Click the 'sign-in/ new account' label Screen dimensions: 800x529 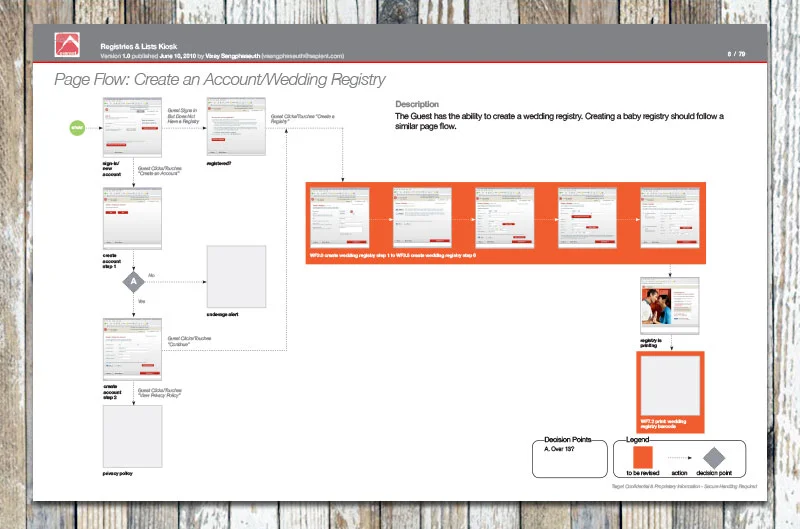(x=112, y=169)
